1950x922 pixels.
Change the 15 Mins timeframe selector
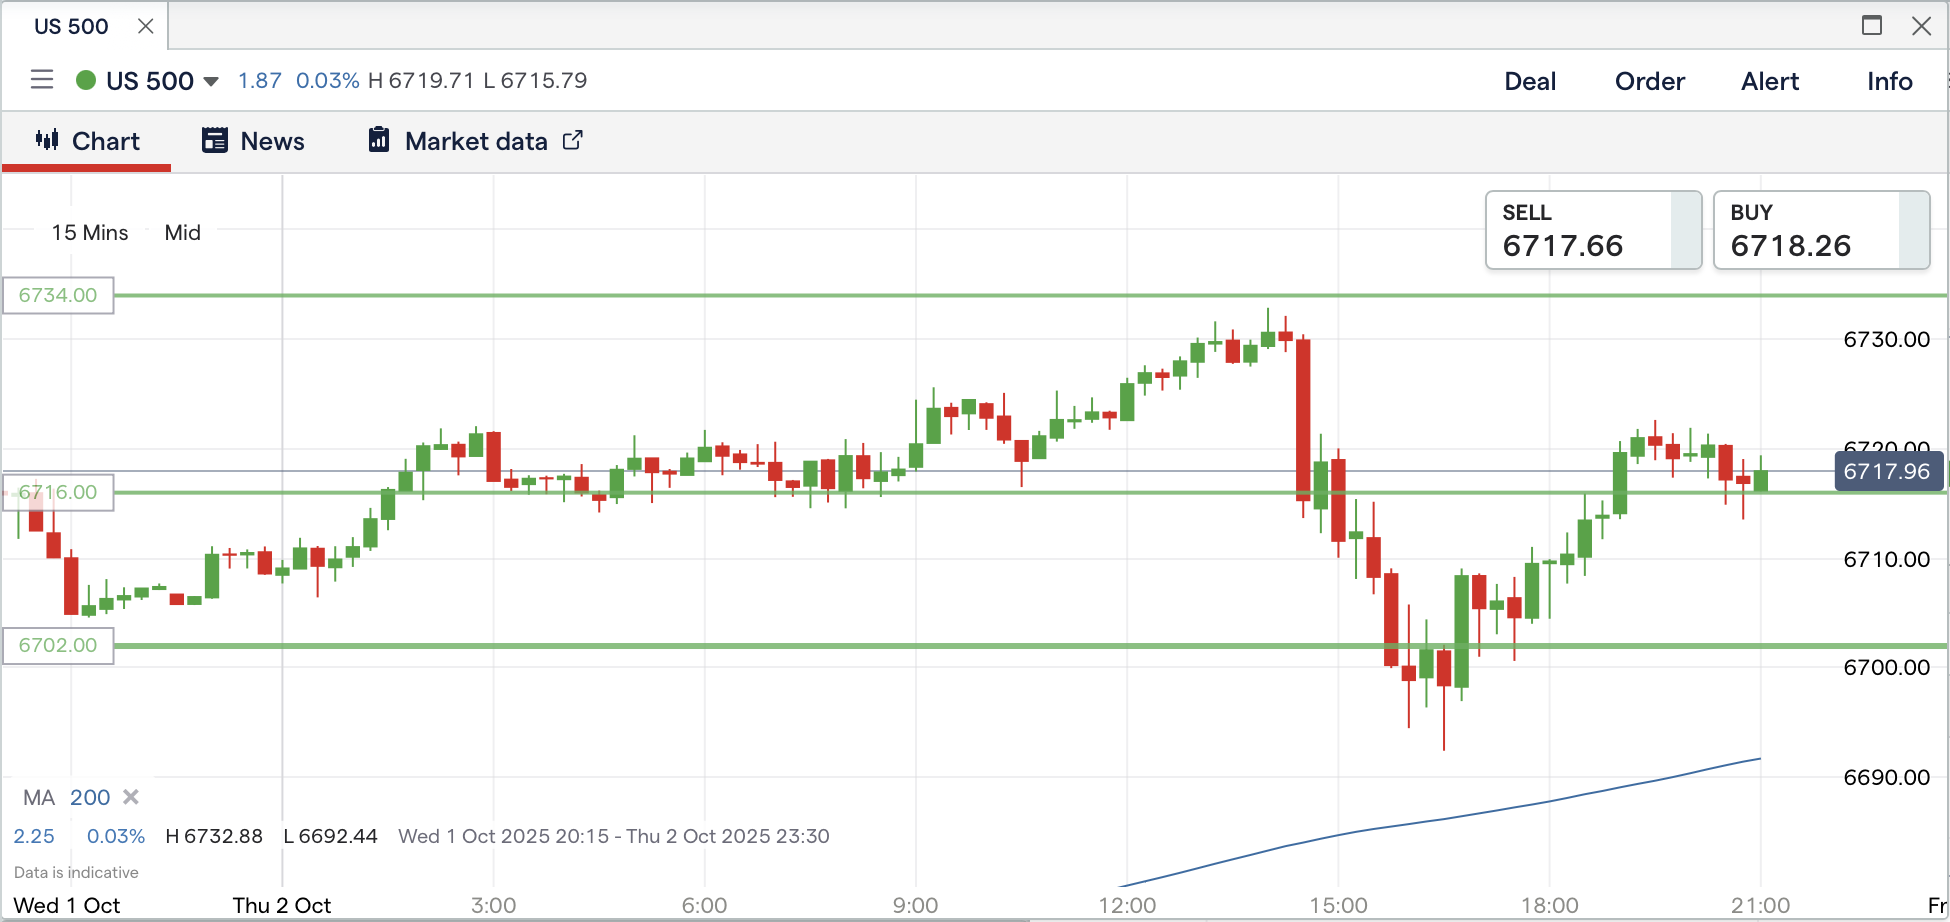90,233
